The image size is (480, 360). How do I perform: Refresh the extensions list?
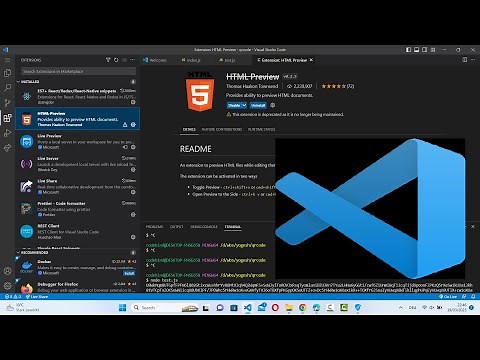tap(116, 60)
